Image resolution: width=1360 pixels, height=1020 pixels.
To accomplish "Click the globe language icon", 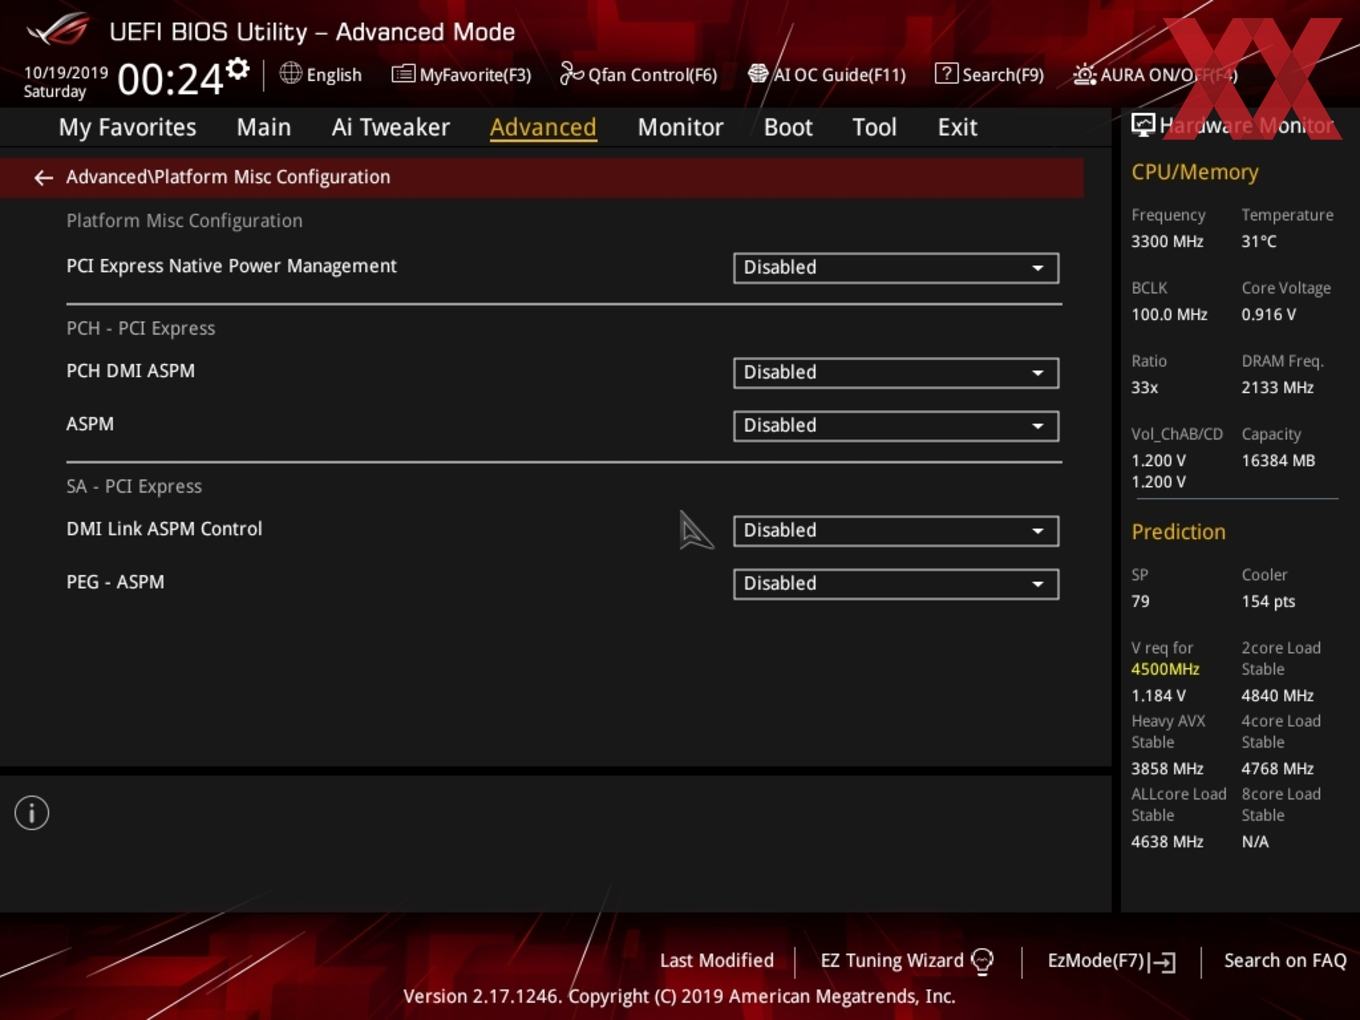I will coord(290,73).
